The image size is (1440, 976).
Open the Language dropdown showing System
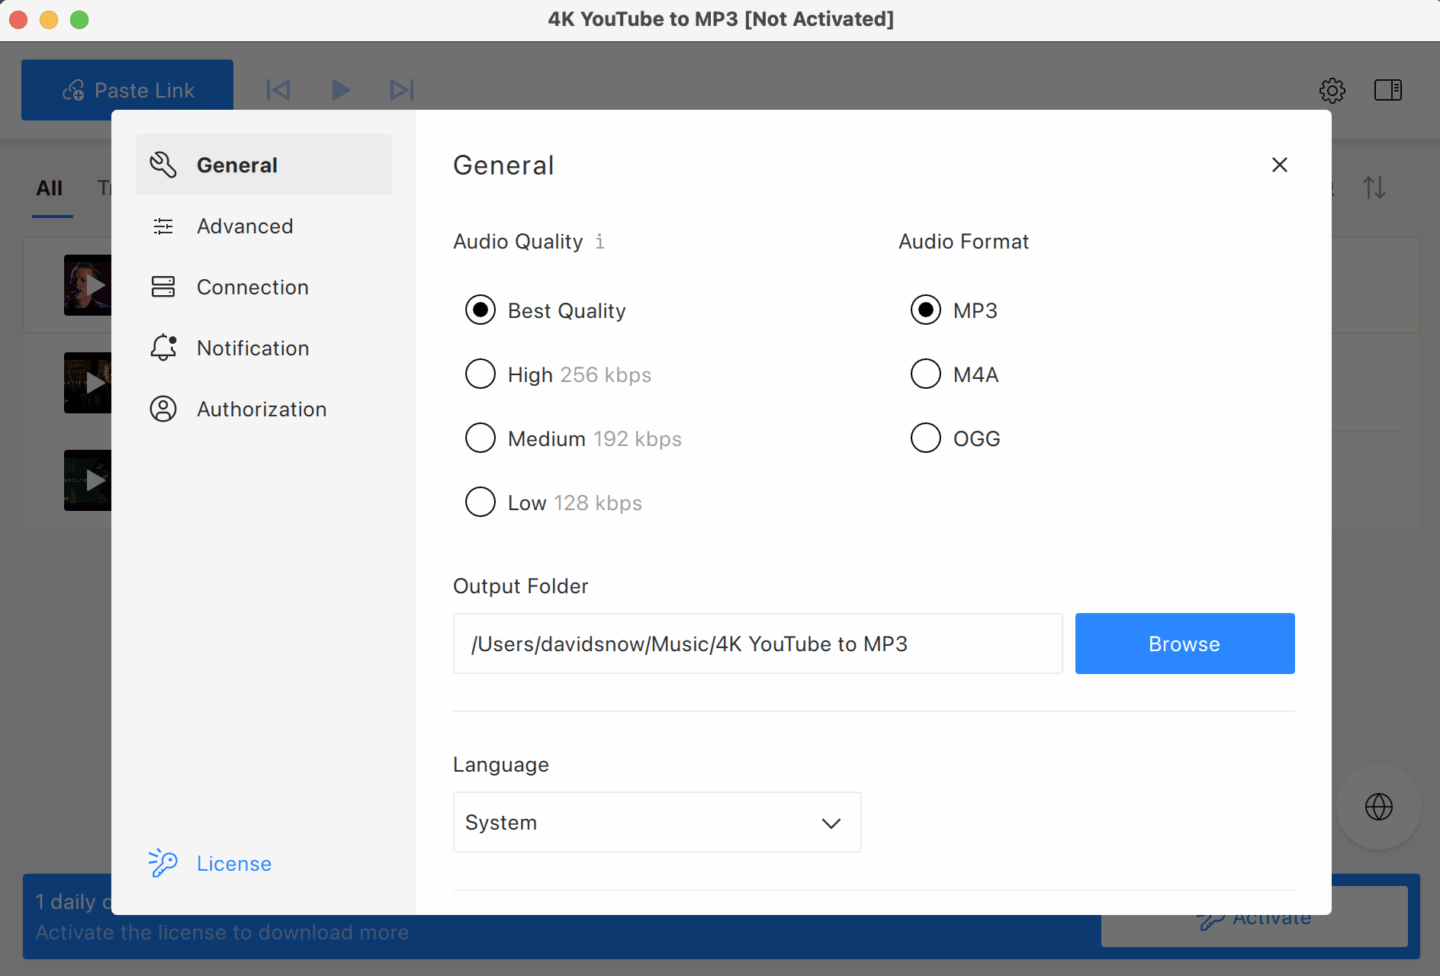(656, 822)
